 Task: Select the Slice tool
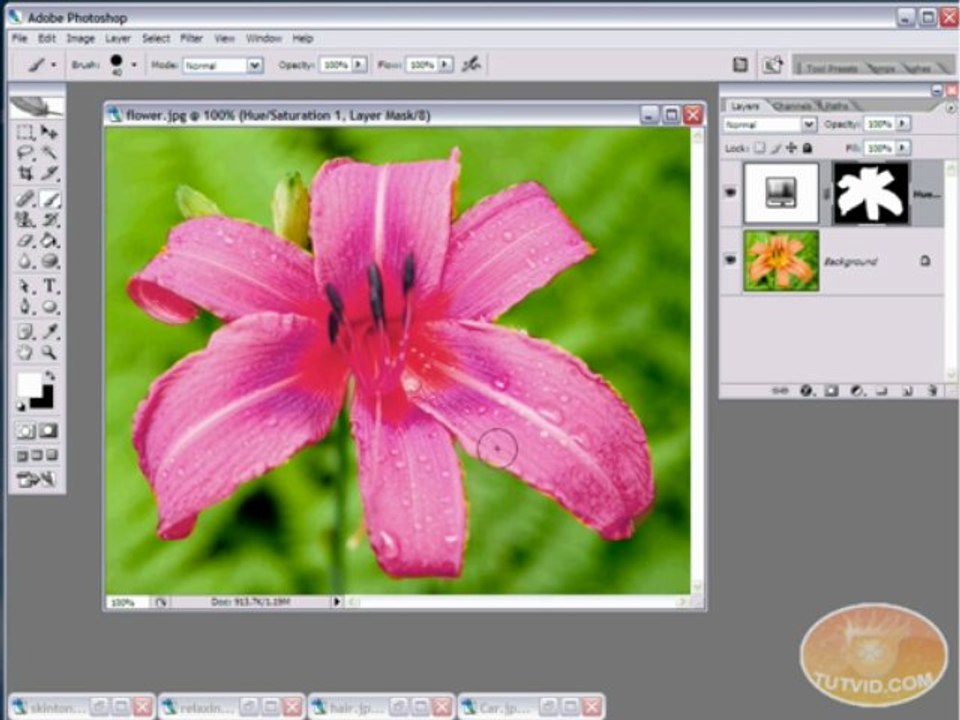(49, 173)
